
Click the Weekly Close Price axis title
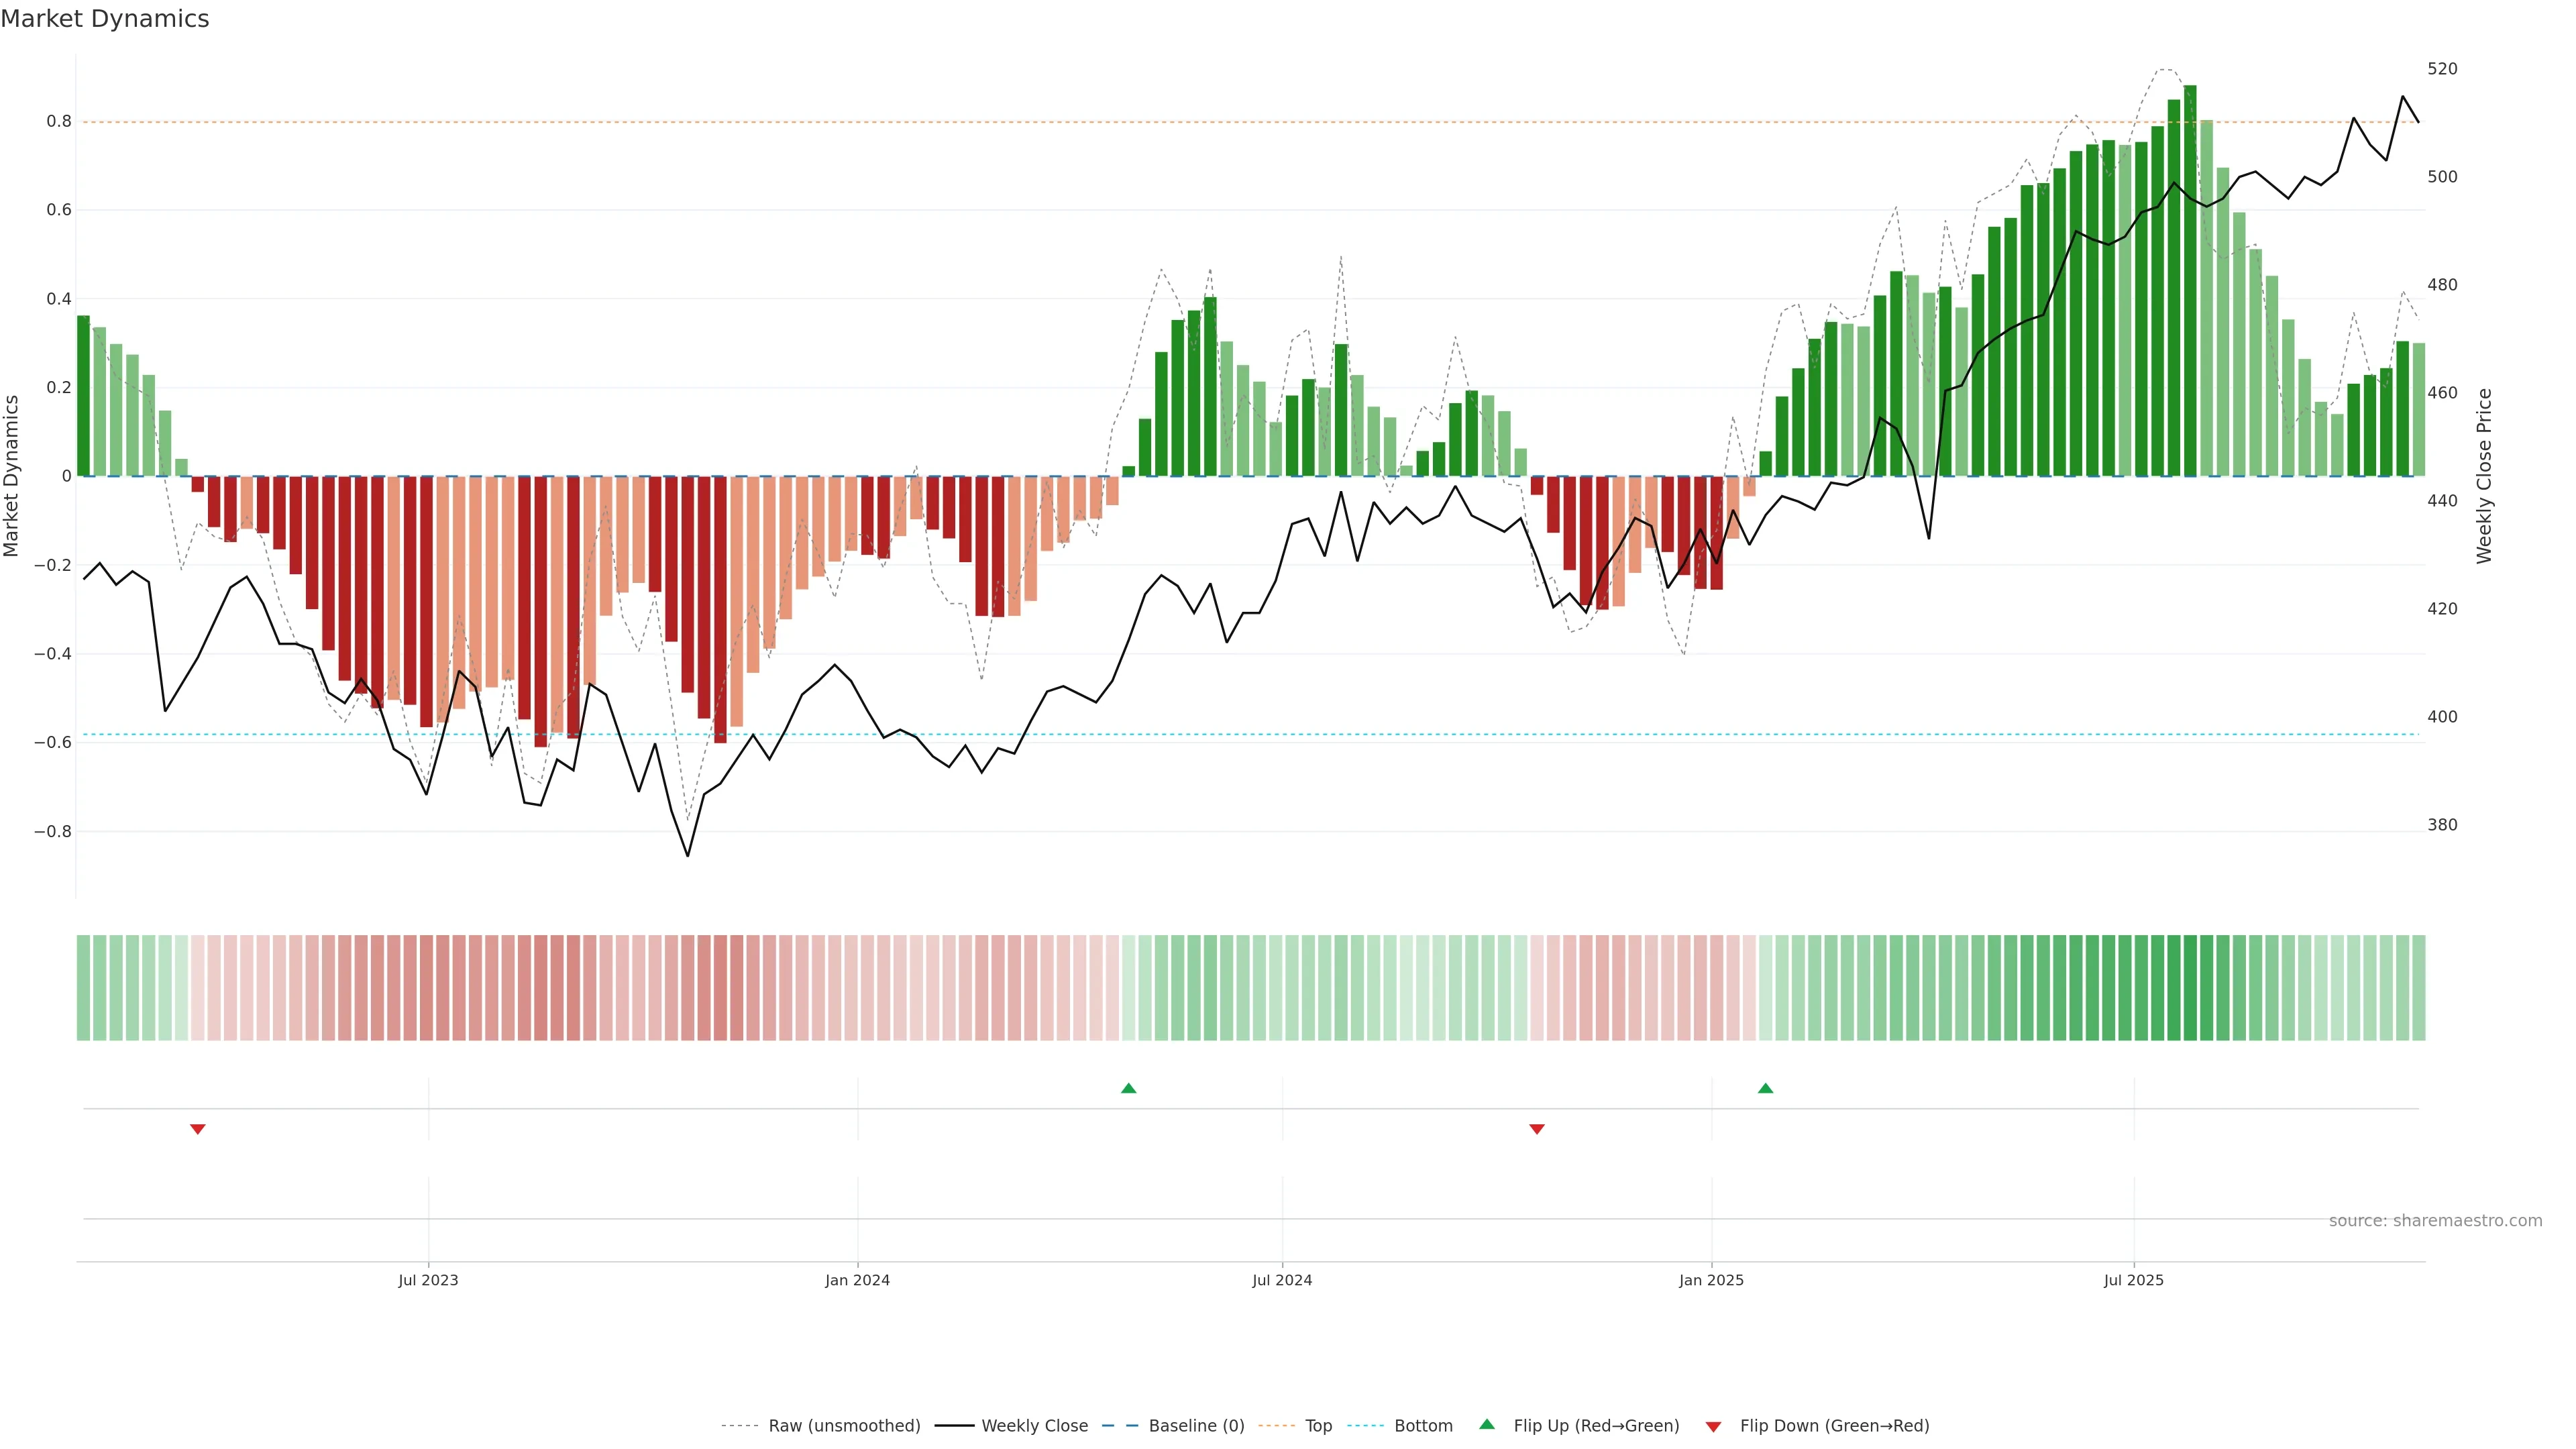coord(2484,476)
